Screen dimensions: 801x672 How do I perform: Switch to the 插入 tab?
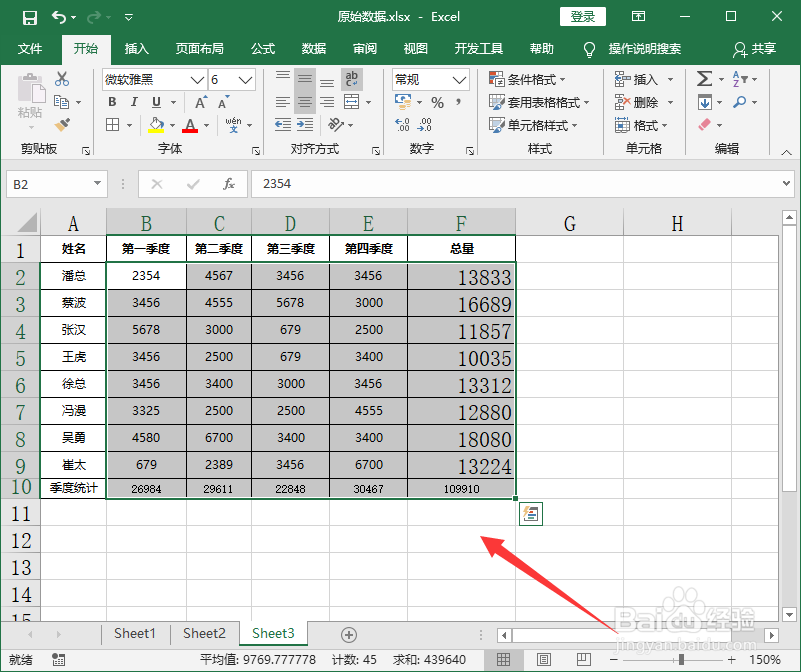point(136,49)
